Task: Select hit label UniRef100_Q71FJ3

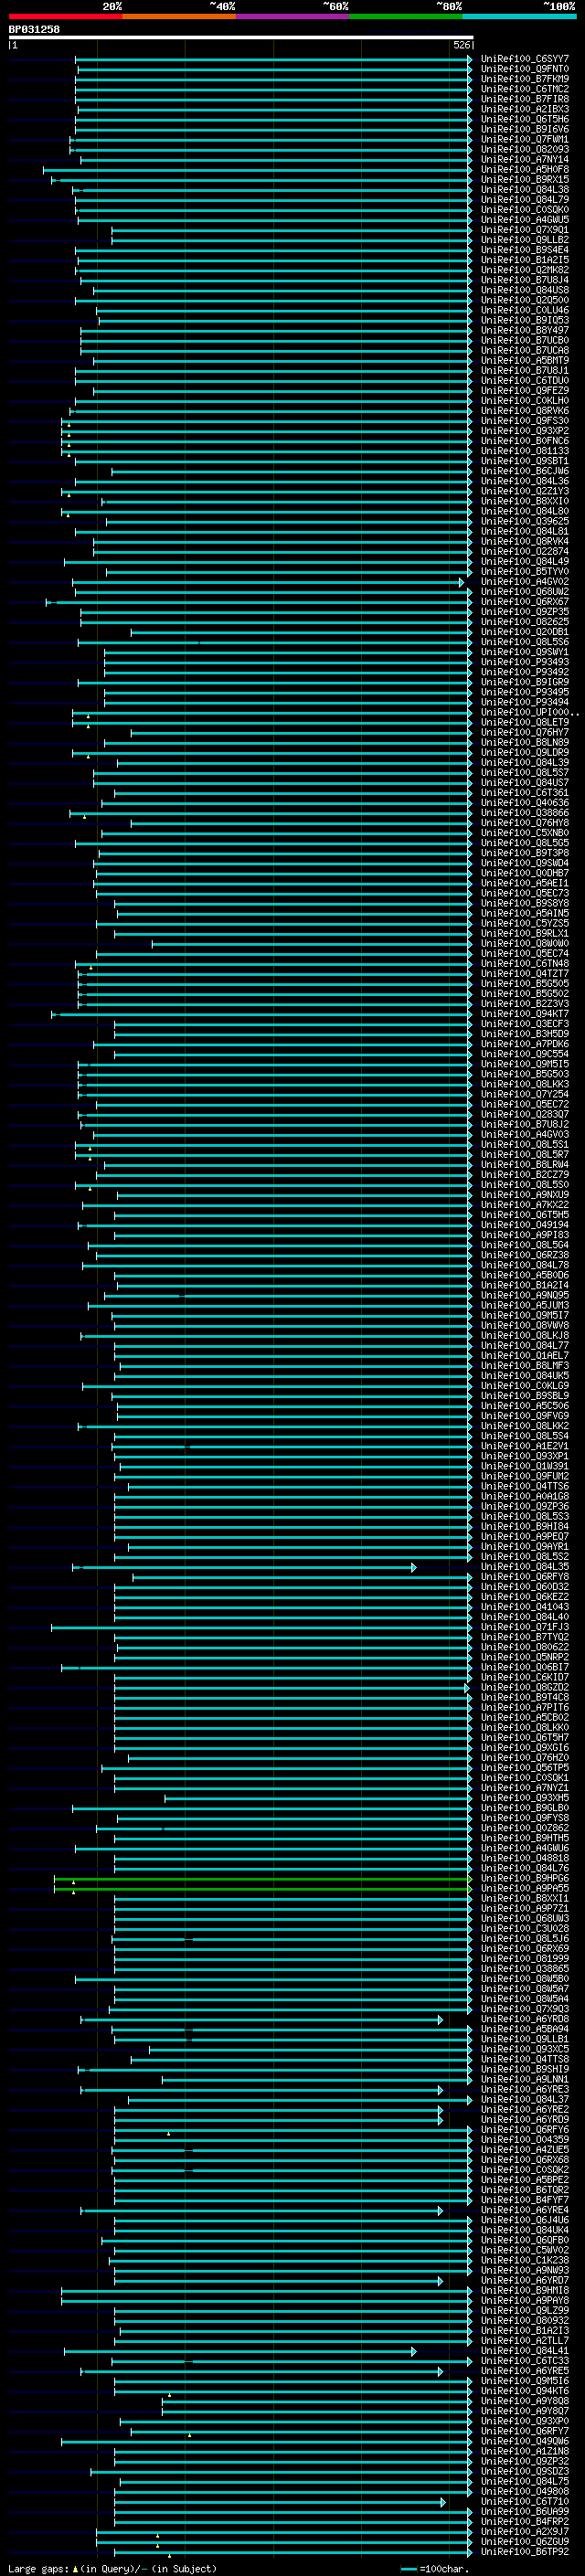Action: pos(524,1627)
